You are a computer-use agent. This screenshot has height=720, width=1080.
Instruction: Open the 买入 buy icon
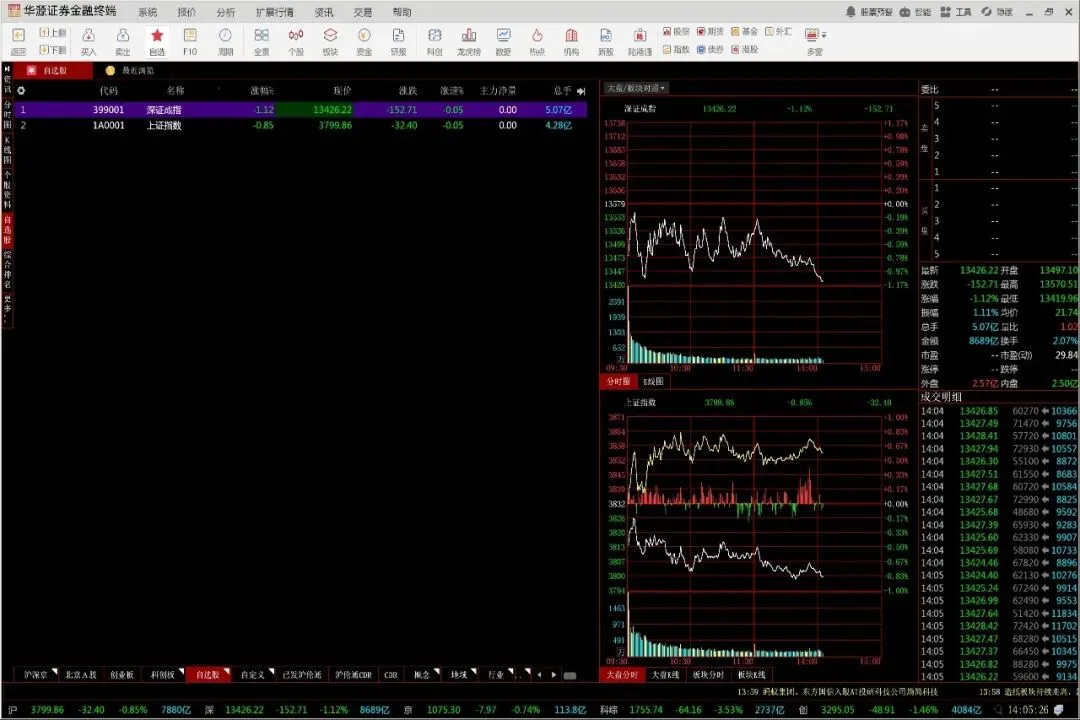(x=88, y=41)
